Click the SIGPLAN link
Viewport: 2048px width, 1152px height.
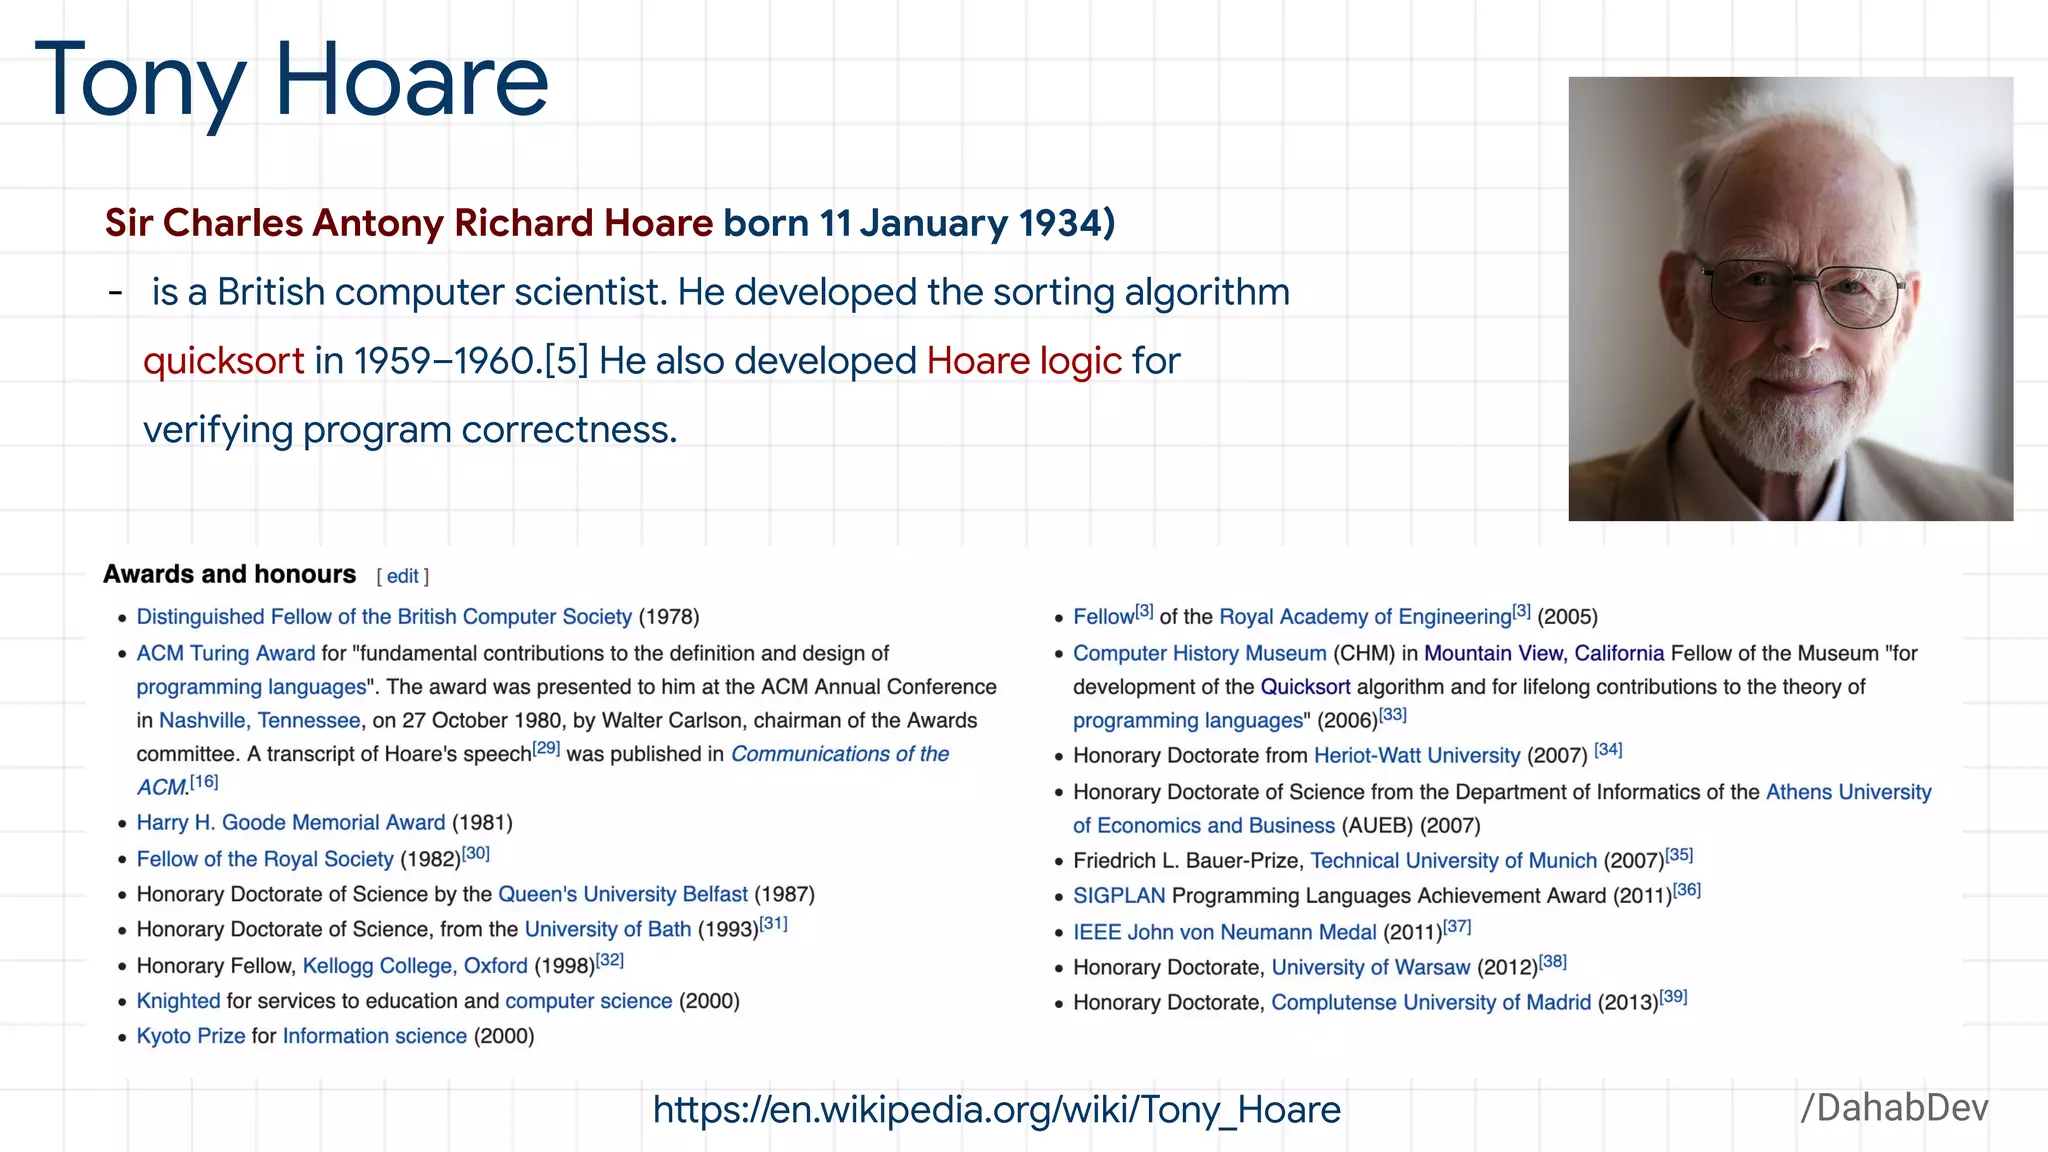(x=1119, y=896)
